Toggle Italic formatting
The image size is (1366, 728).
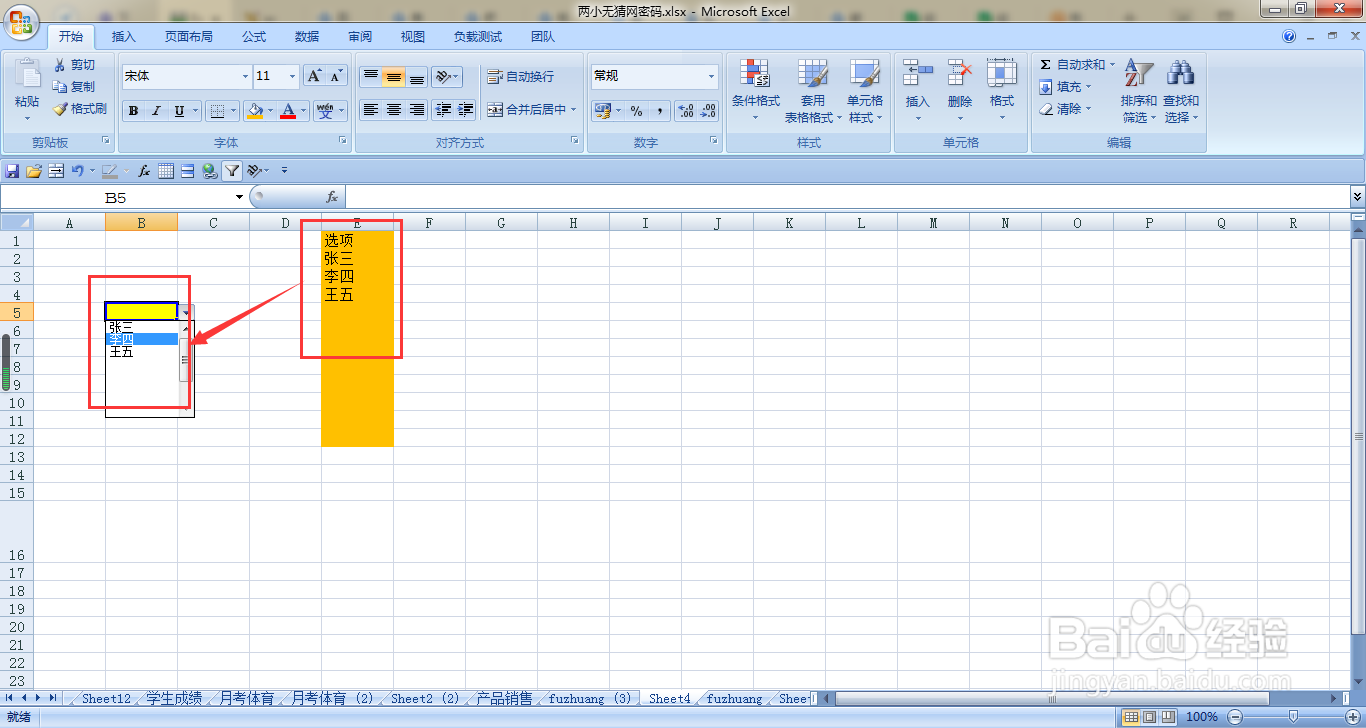pyautogui.click(x=156, y=111)
